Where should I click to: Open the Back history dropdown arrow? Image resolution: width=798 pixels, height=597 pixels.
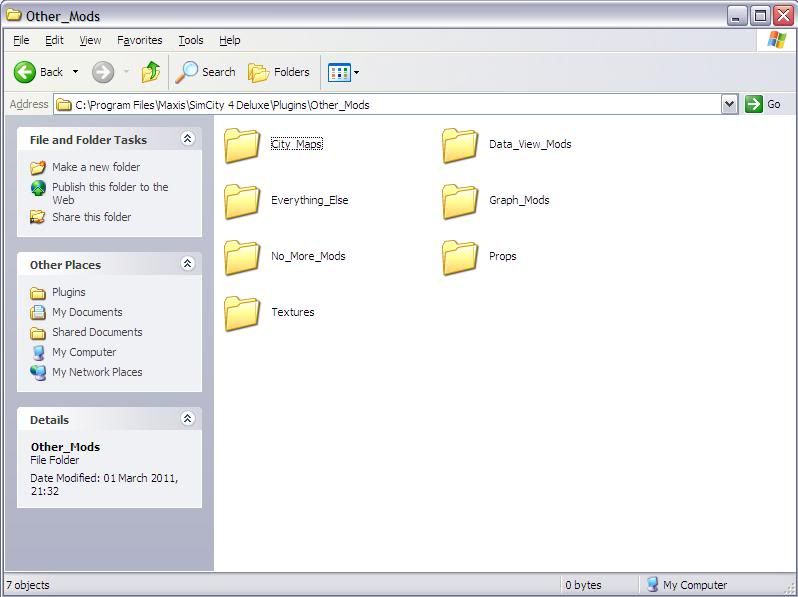click(x=75, y=72)
